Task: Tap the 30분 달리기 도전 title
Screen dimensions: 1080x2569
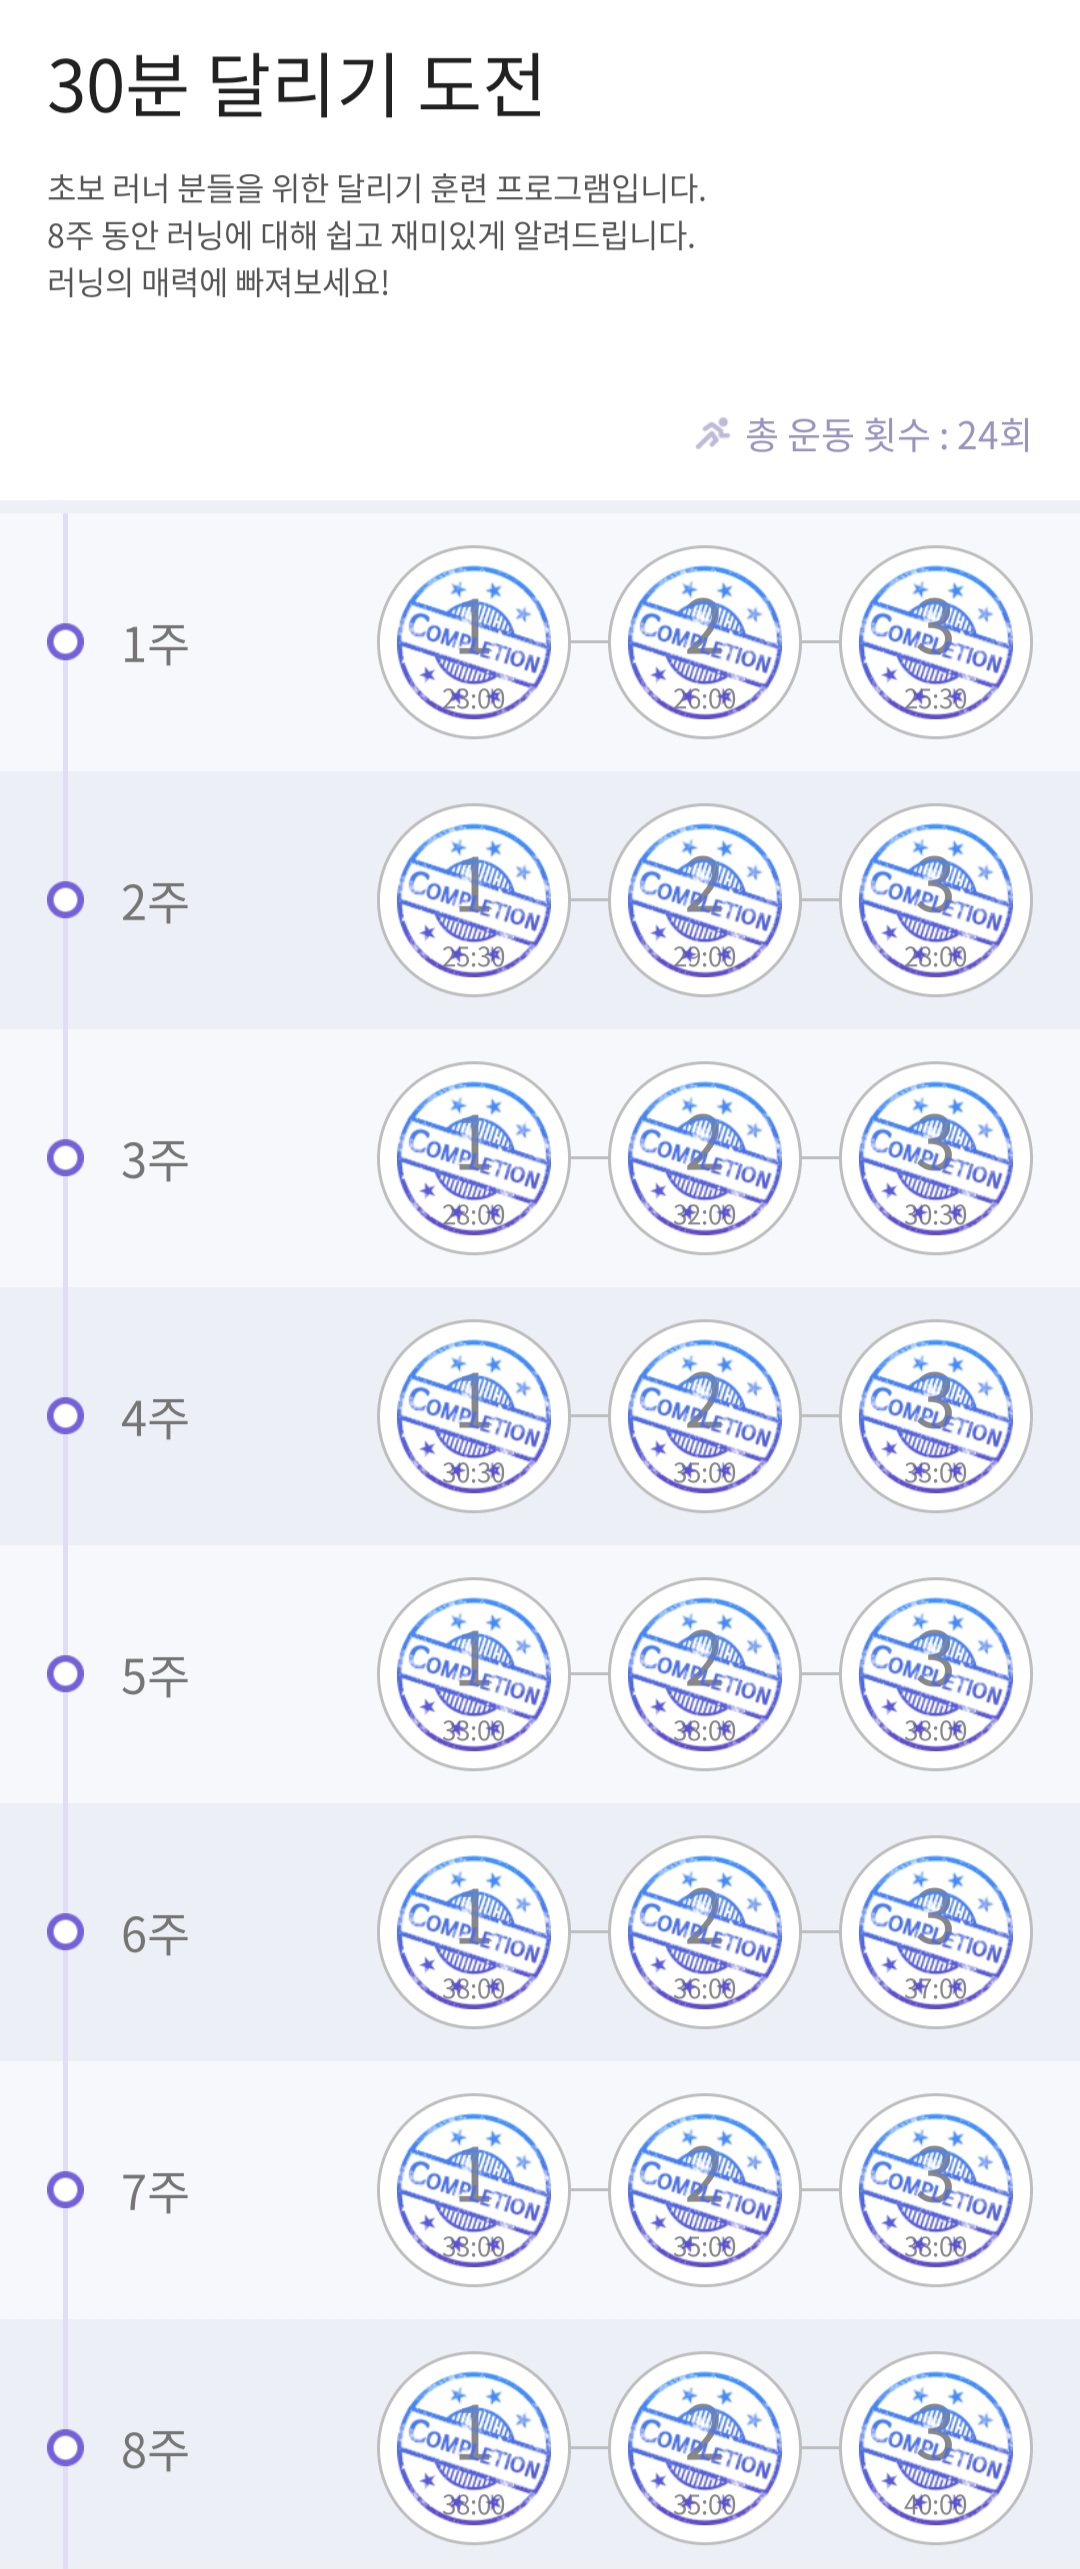Action: click(296, 86)
